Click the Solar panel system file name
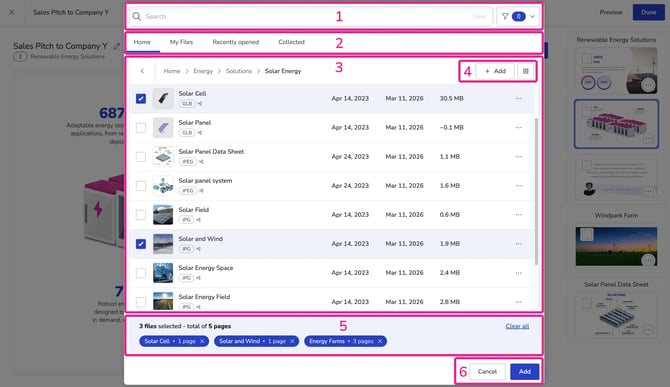 click(206, 181)
